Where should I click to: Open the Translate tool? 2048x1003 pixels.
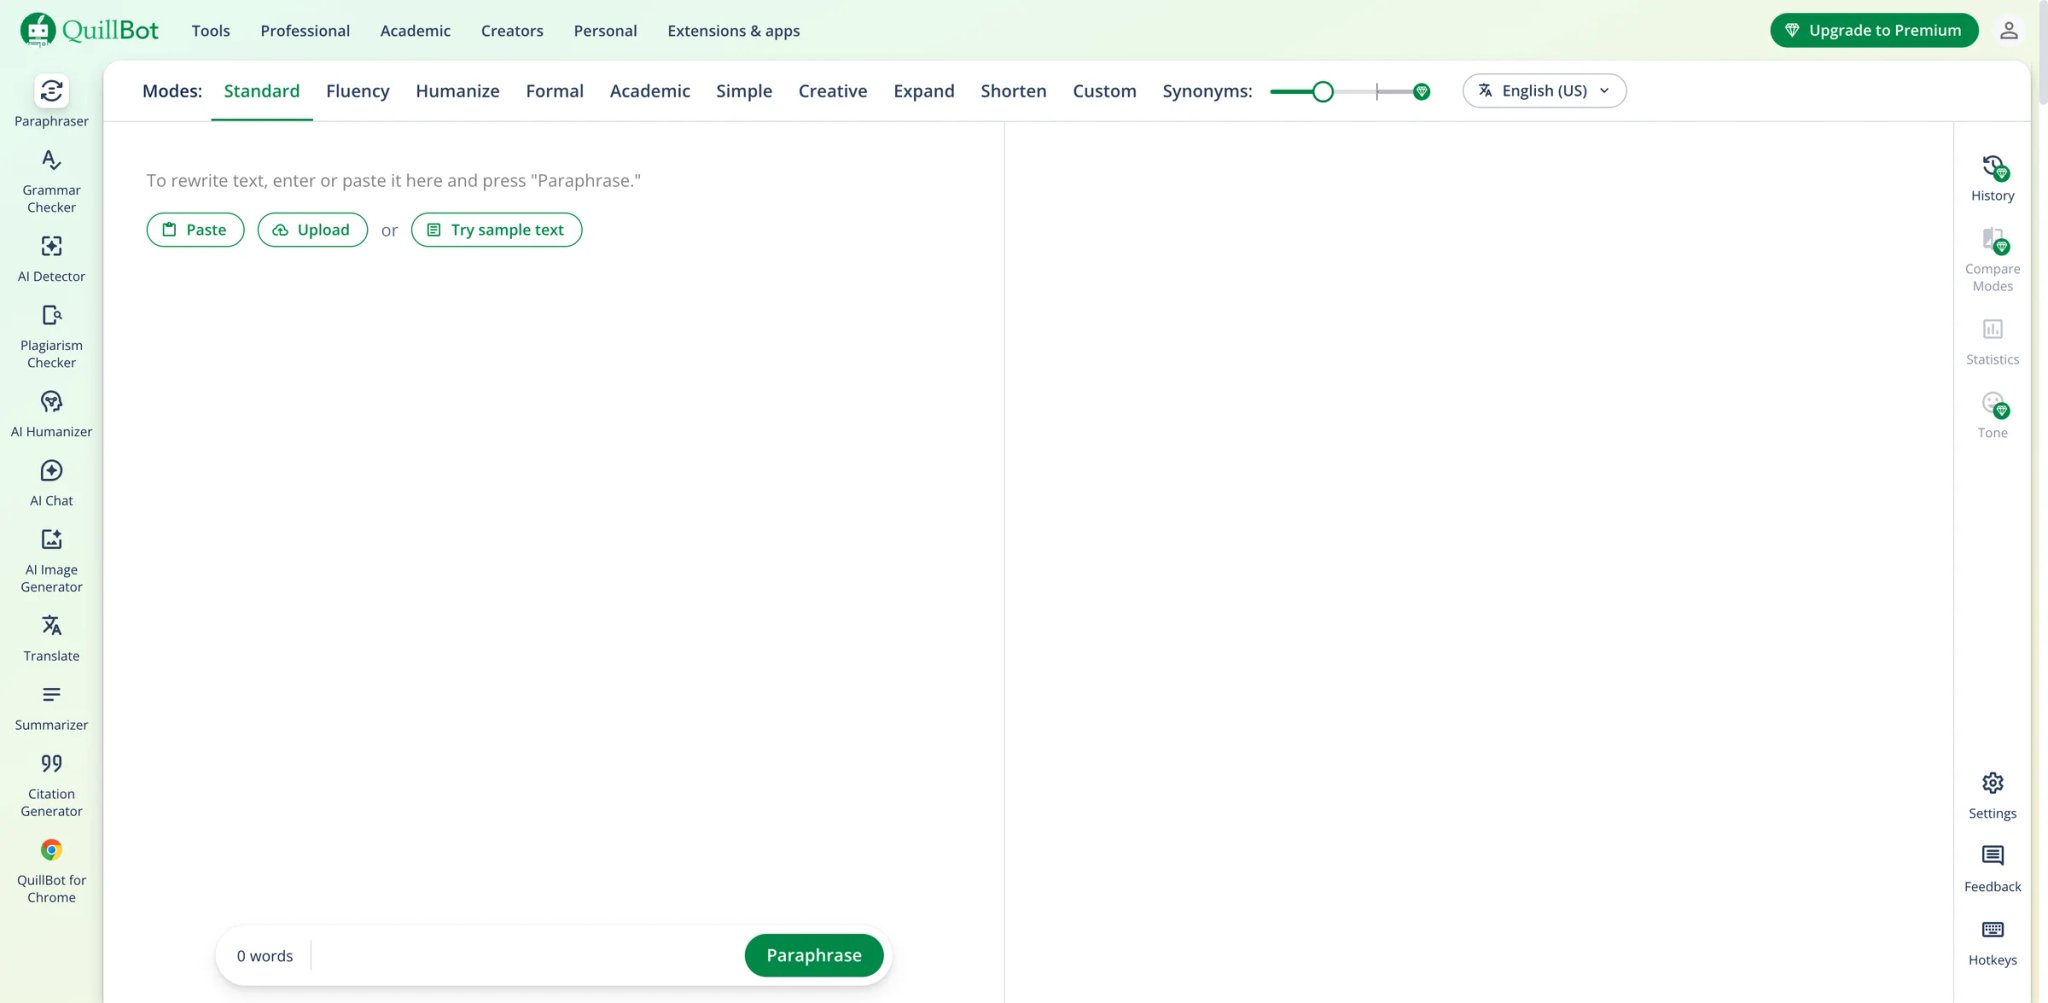coord(51,637)
